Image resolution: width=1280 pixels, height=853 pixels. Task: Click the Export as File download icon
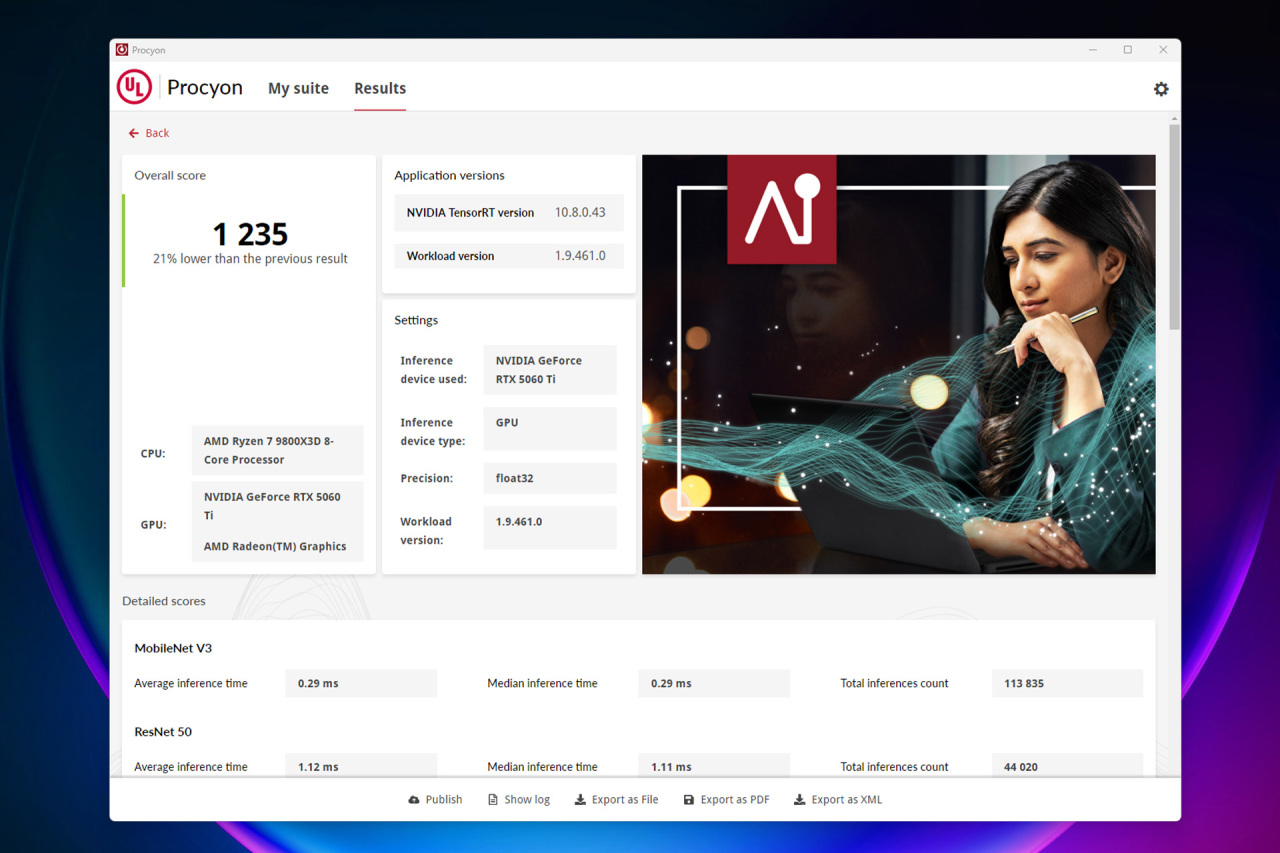[580, 800]
